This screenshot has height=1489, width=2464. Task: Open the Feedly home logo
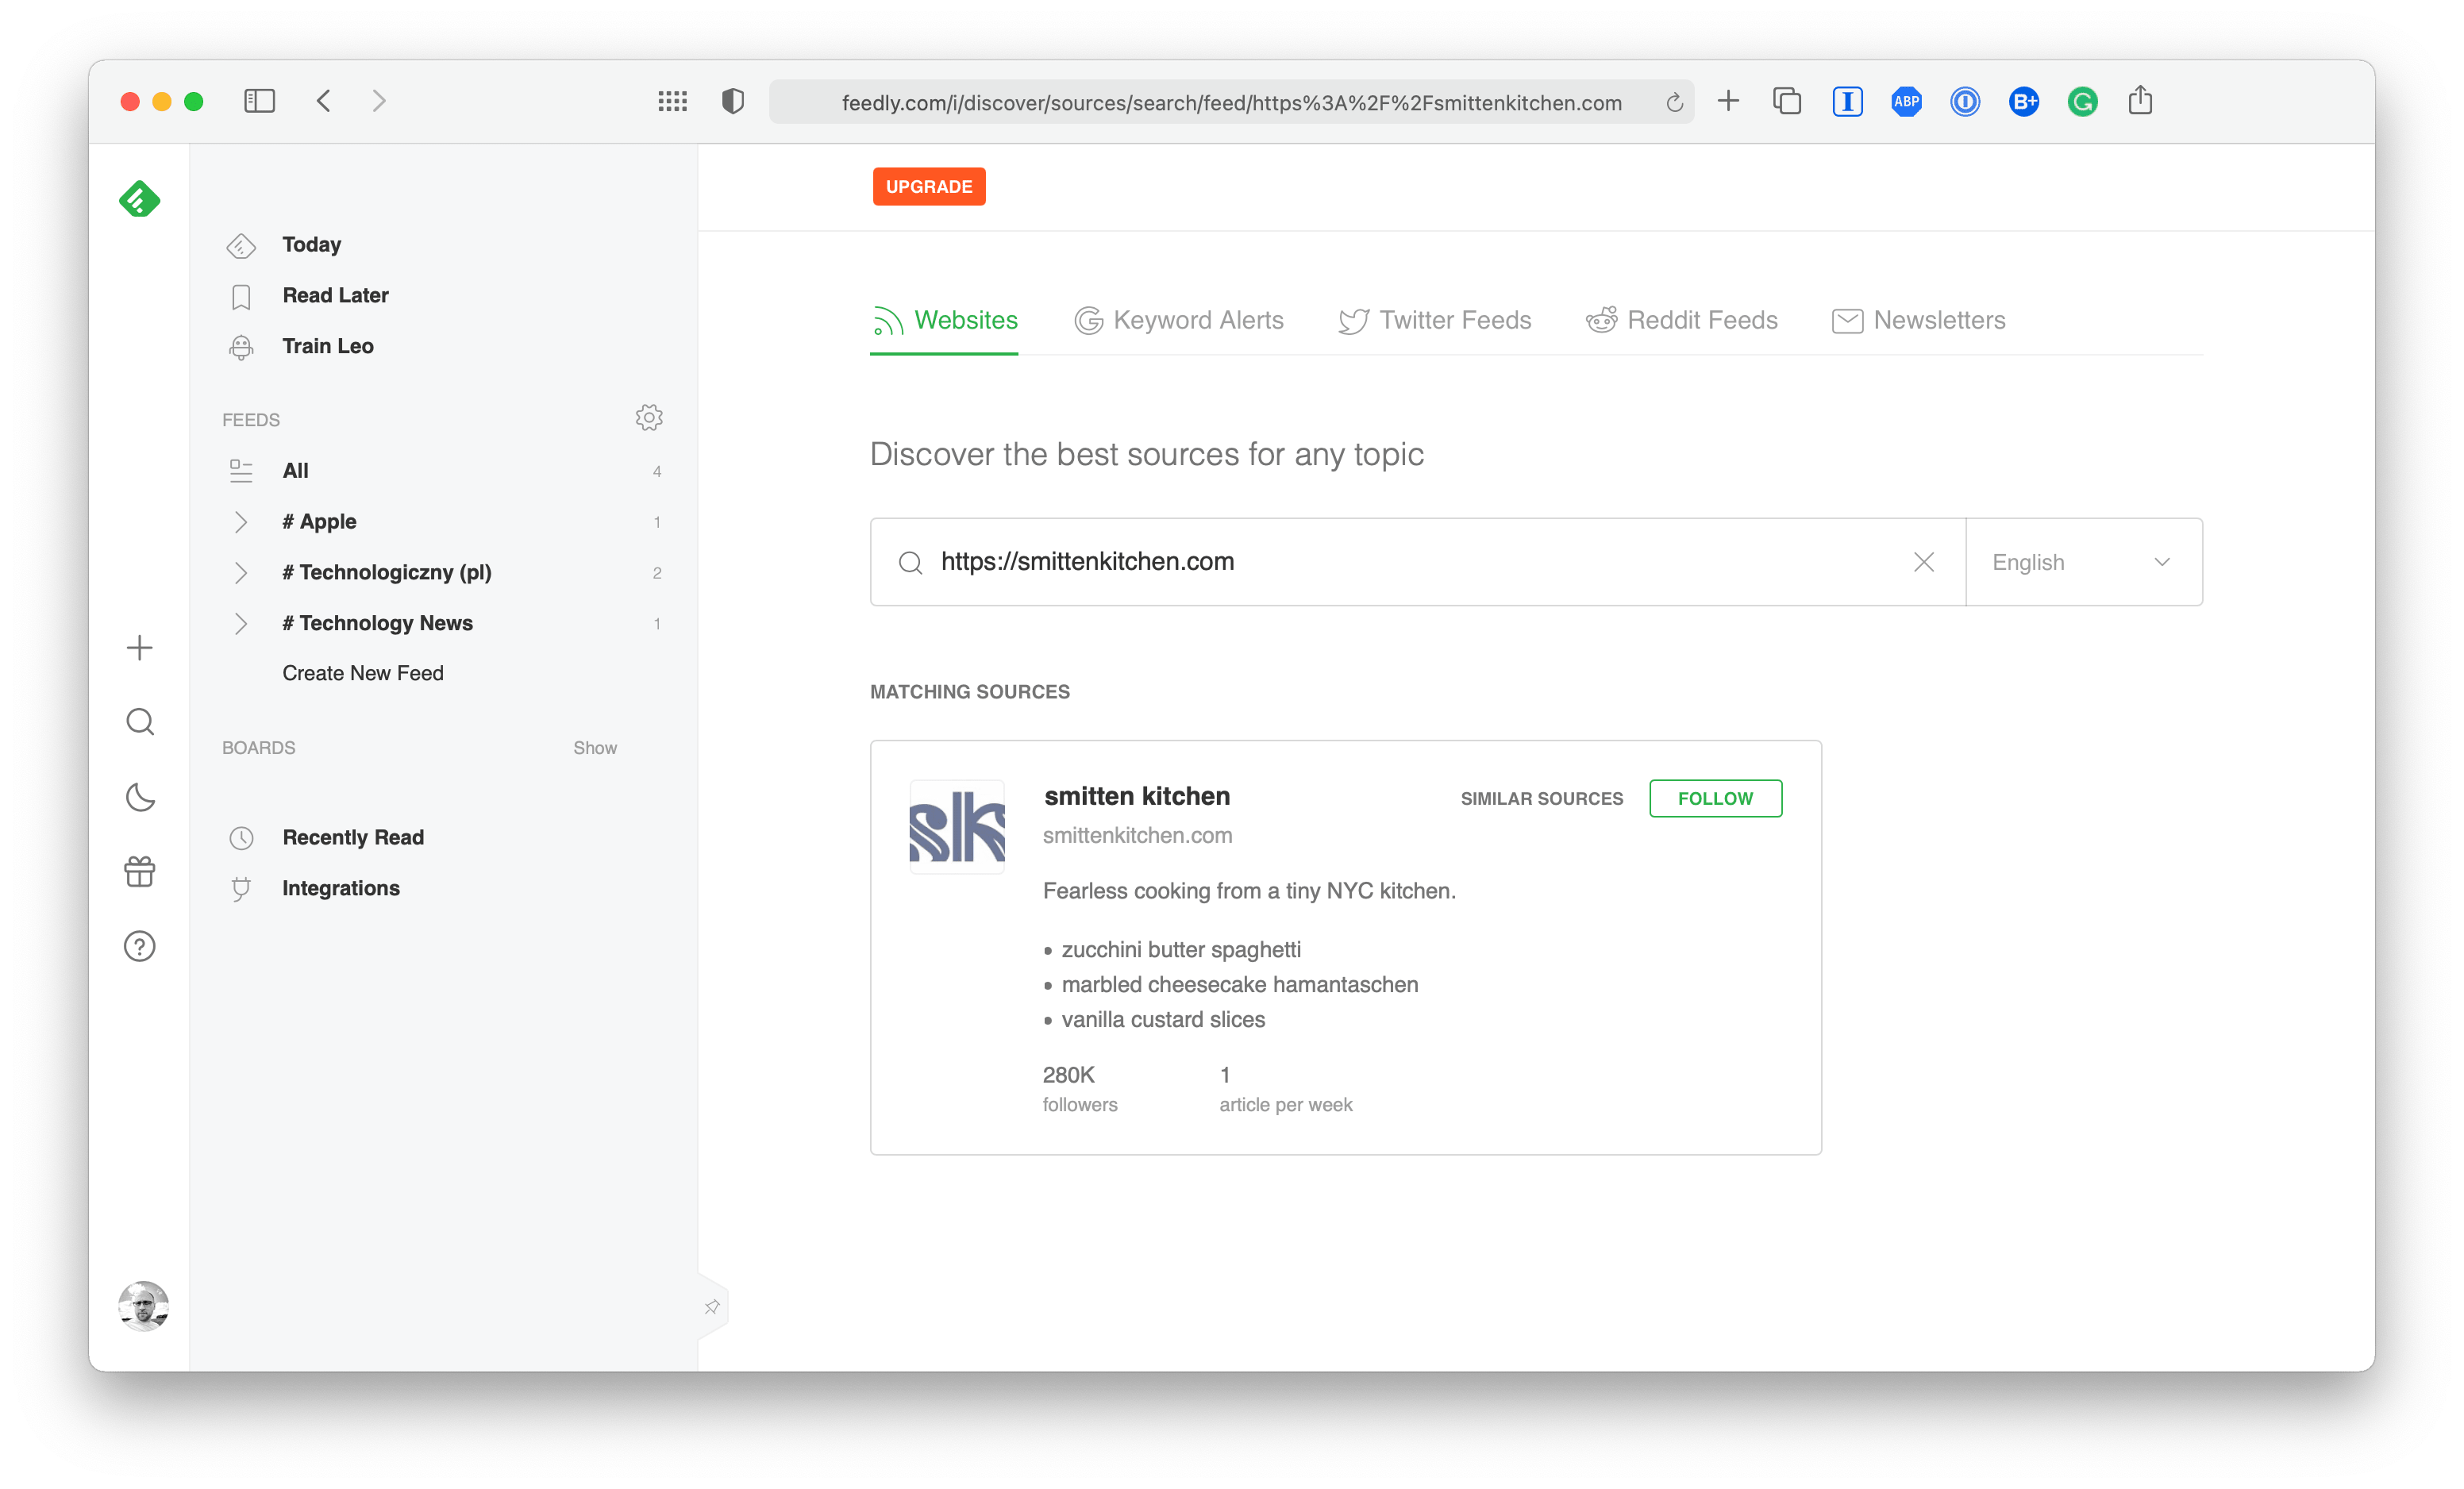[x=139, y=199]
